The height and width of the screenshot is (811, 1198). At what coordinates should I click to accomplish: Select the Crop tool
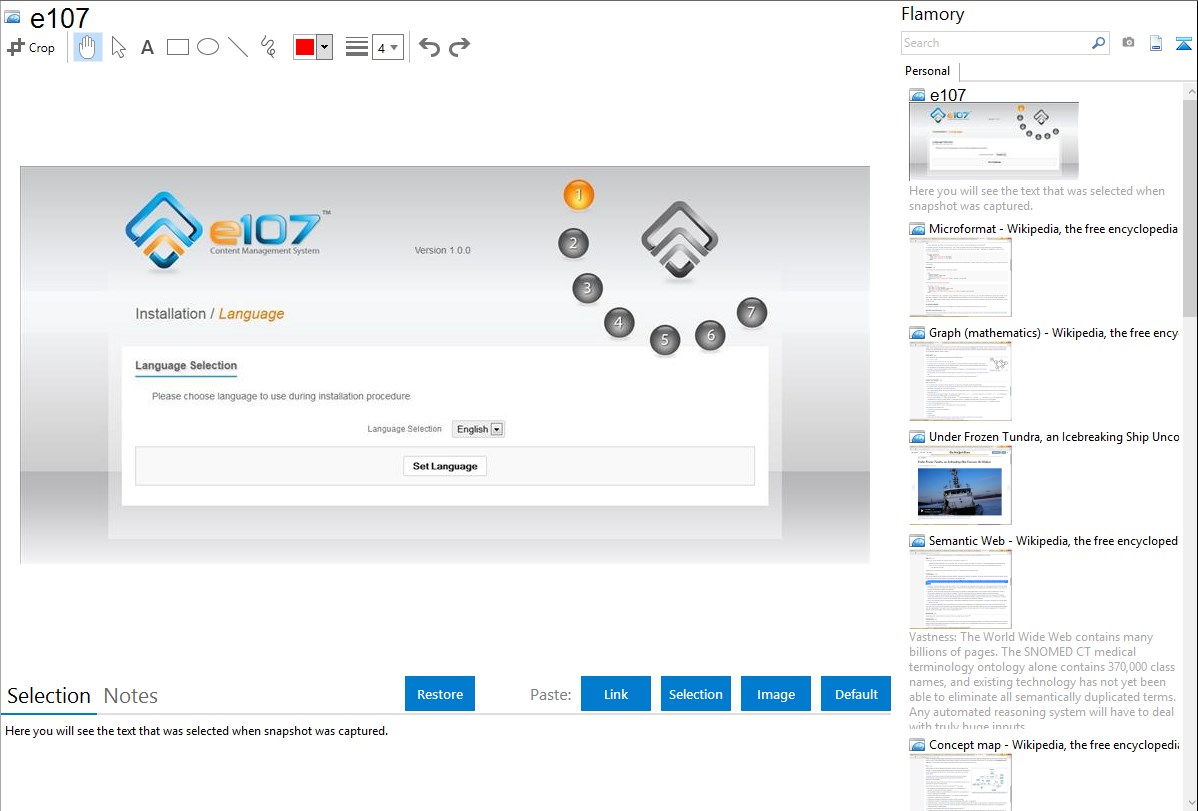point(31,47)
